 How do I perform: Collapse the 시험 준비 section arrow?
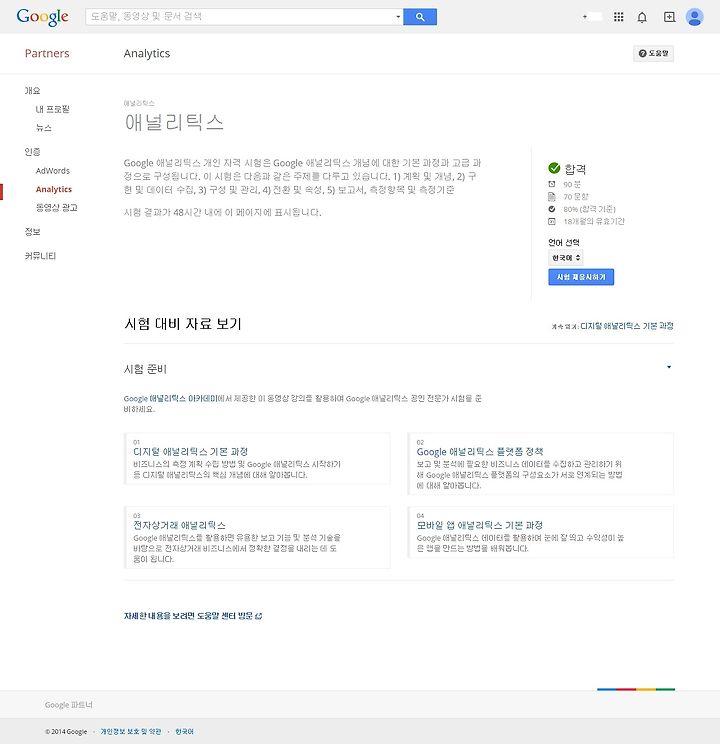coord(669,367)
